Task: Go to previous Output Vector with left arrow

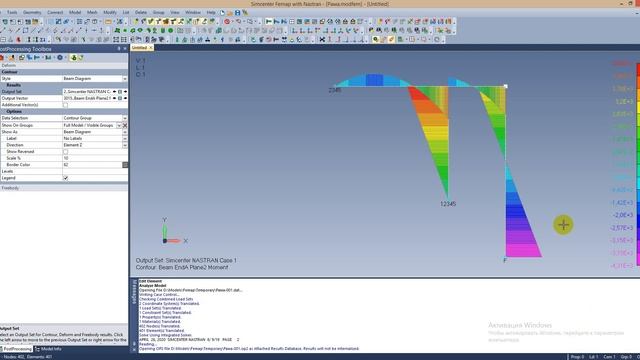Action: pos(114,98)
